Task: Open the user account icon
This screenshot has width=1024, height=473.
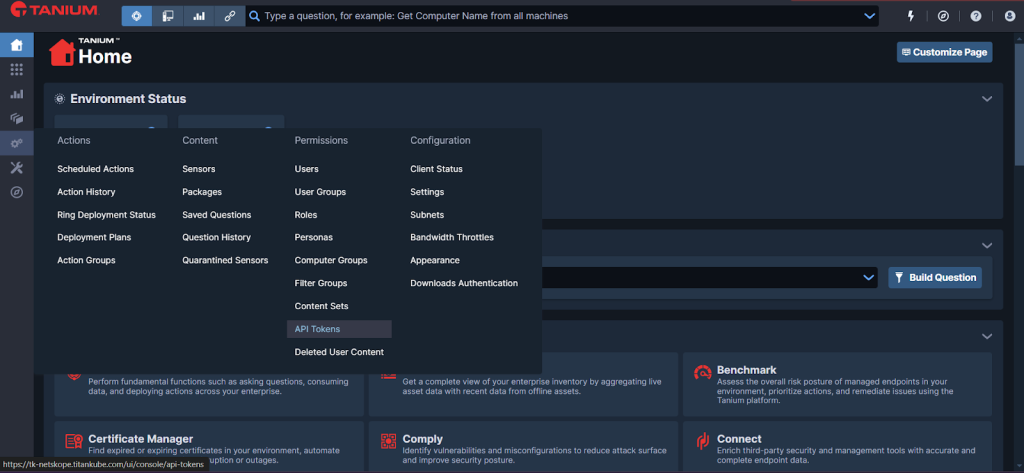Action: (x=1010, y=16)
